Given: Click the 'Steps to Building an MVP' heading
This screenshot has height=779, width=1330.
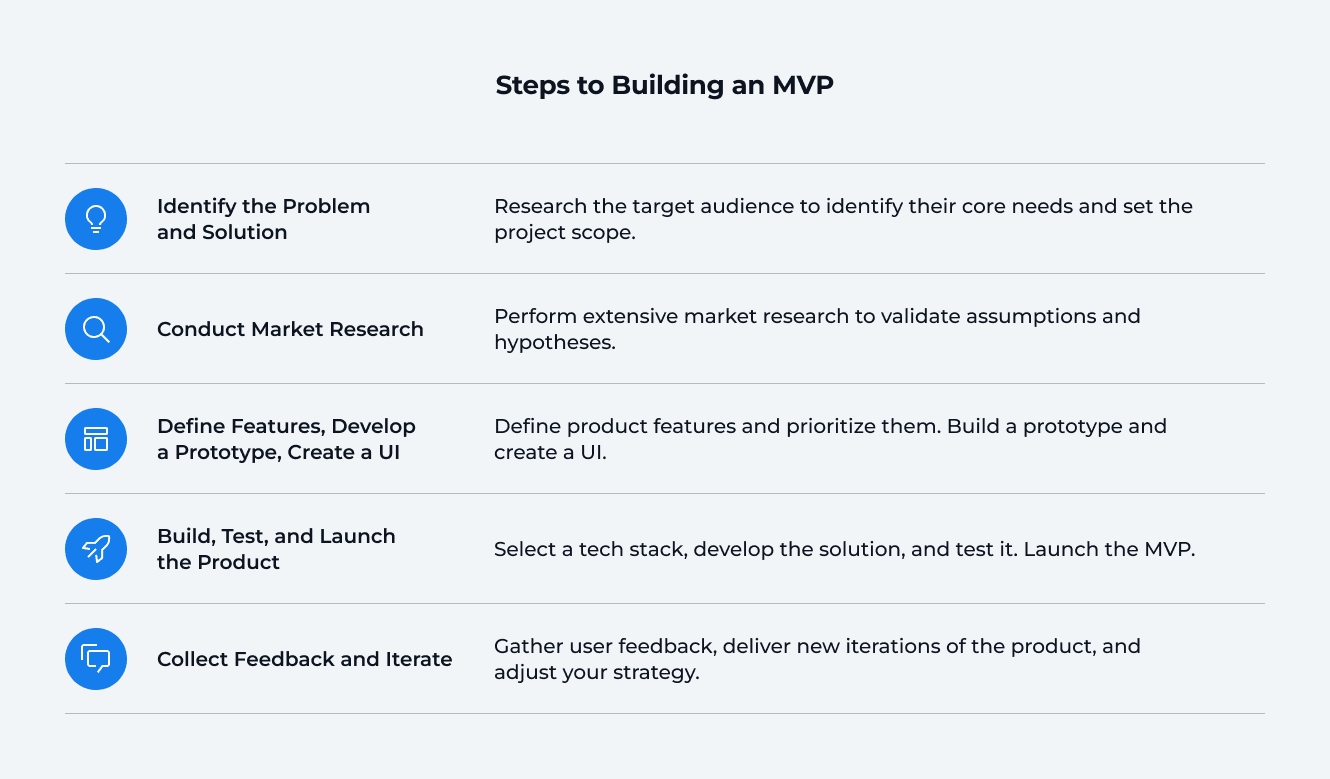Looking at the screenshot, I should tap(664, 85).
